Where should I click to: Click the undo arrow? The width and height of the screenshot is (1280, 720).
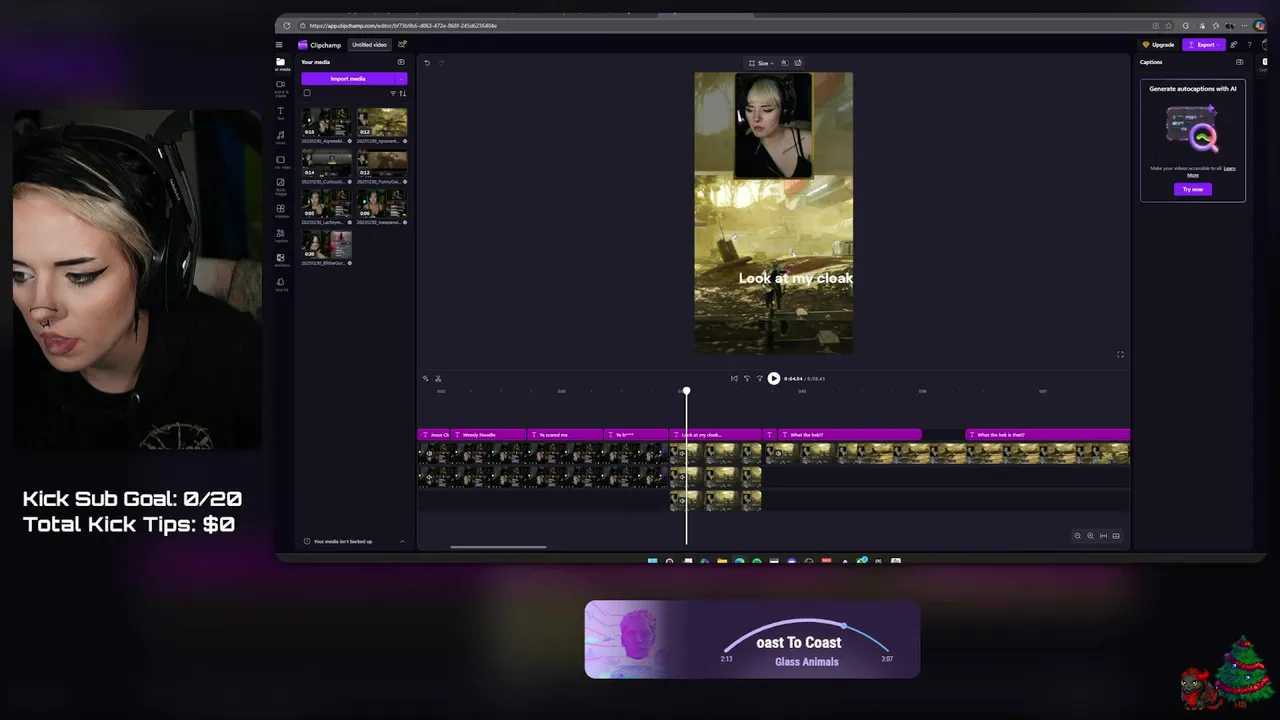[427, 63]
